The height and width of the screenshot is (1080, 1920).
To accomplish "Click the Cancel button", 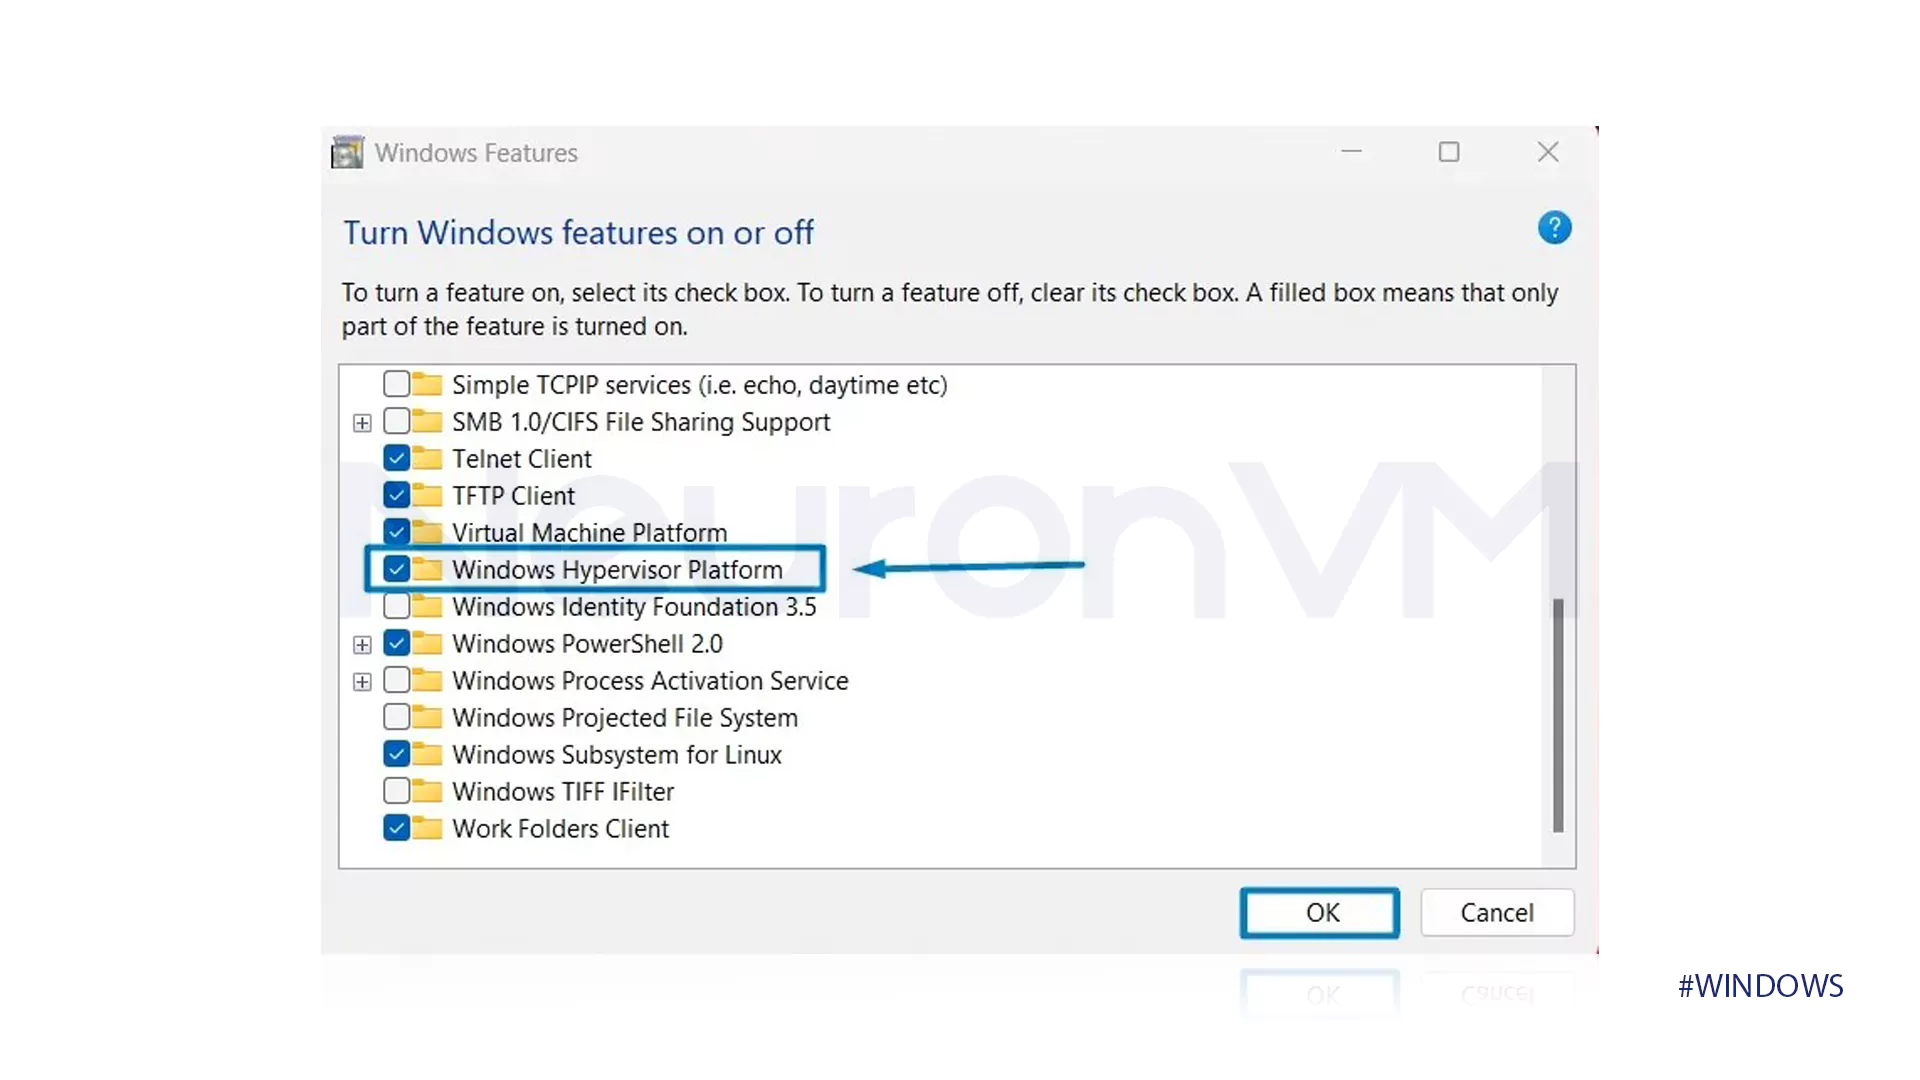I will point(1497,912).
